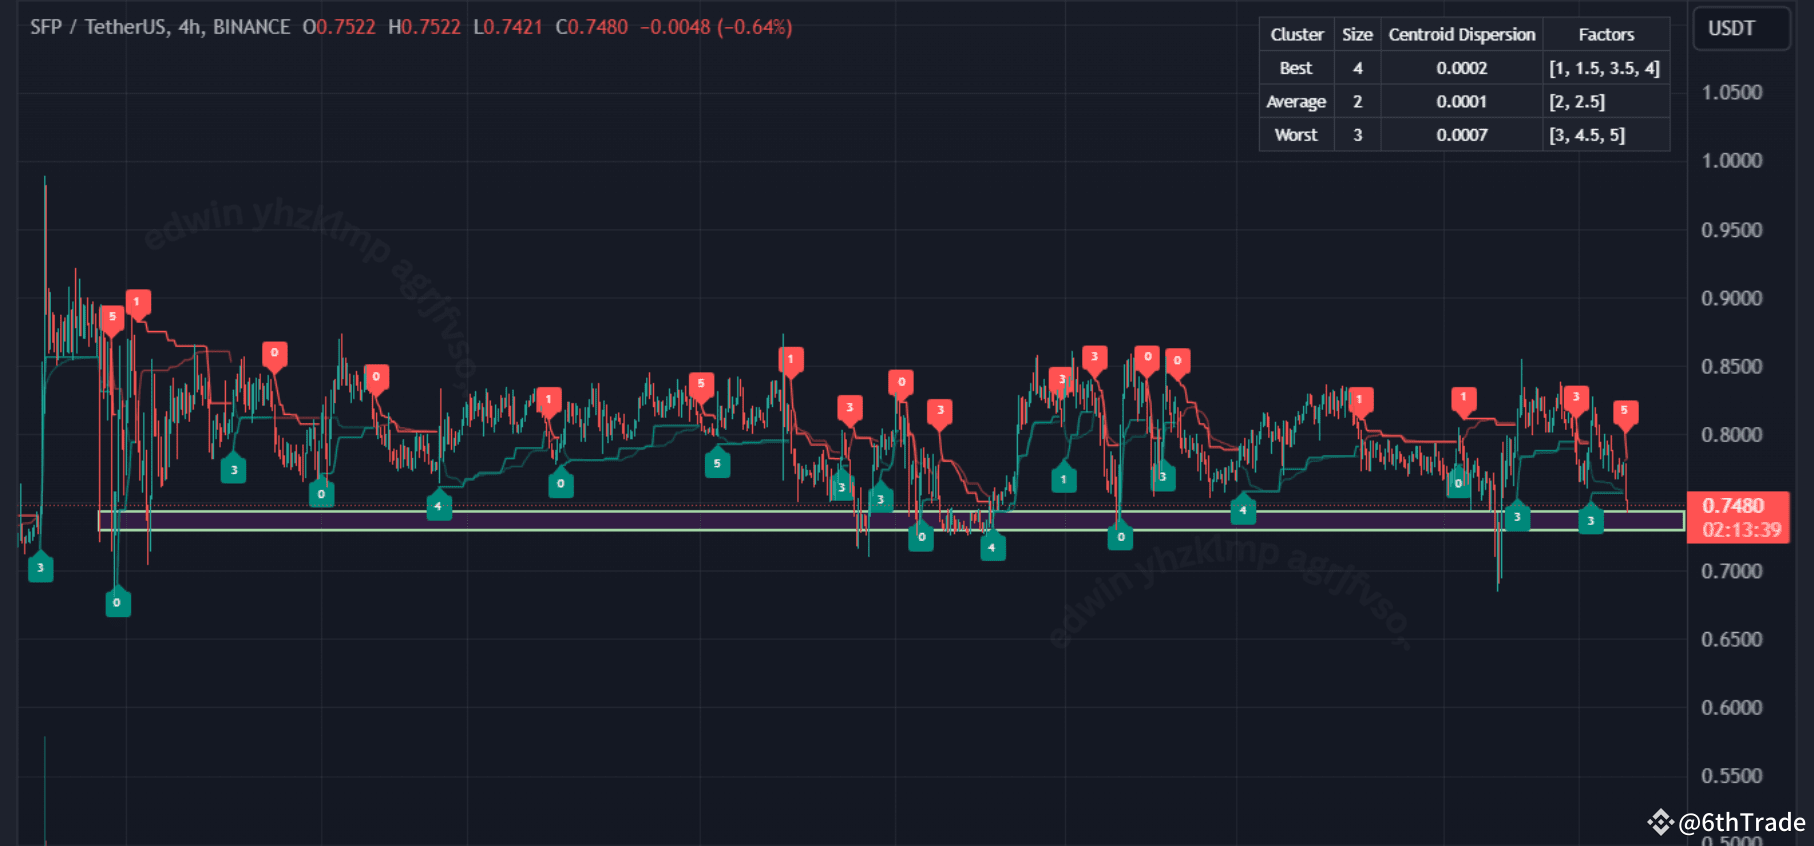Click the 0.8500 price axis label
The height and width of the screenshot is (846, 1814).
pos(1732,367)
